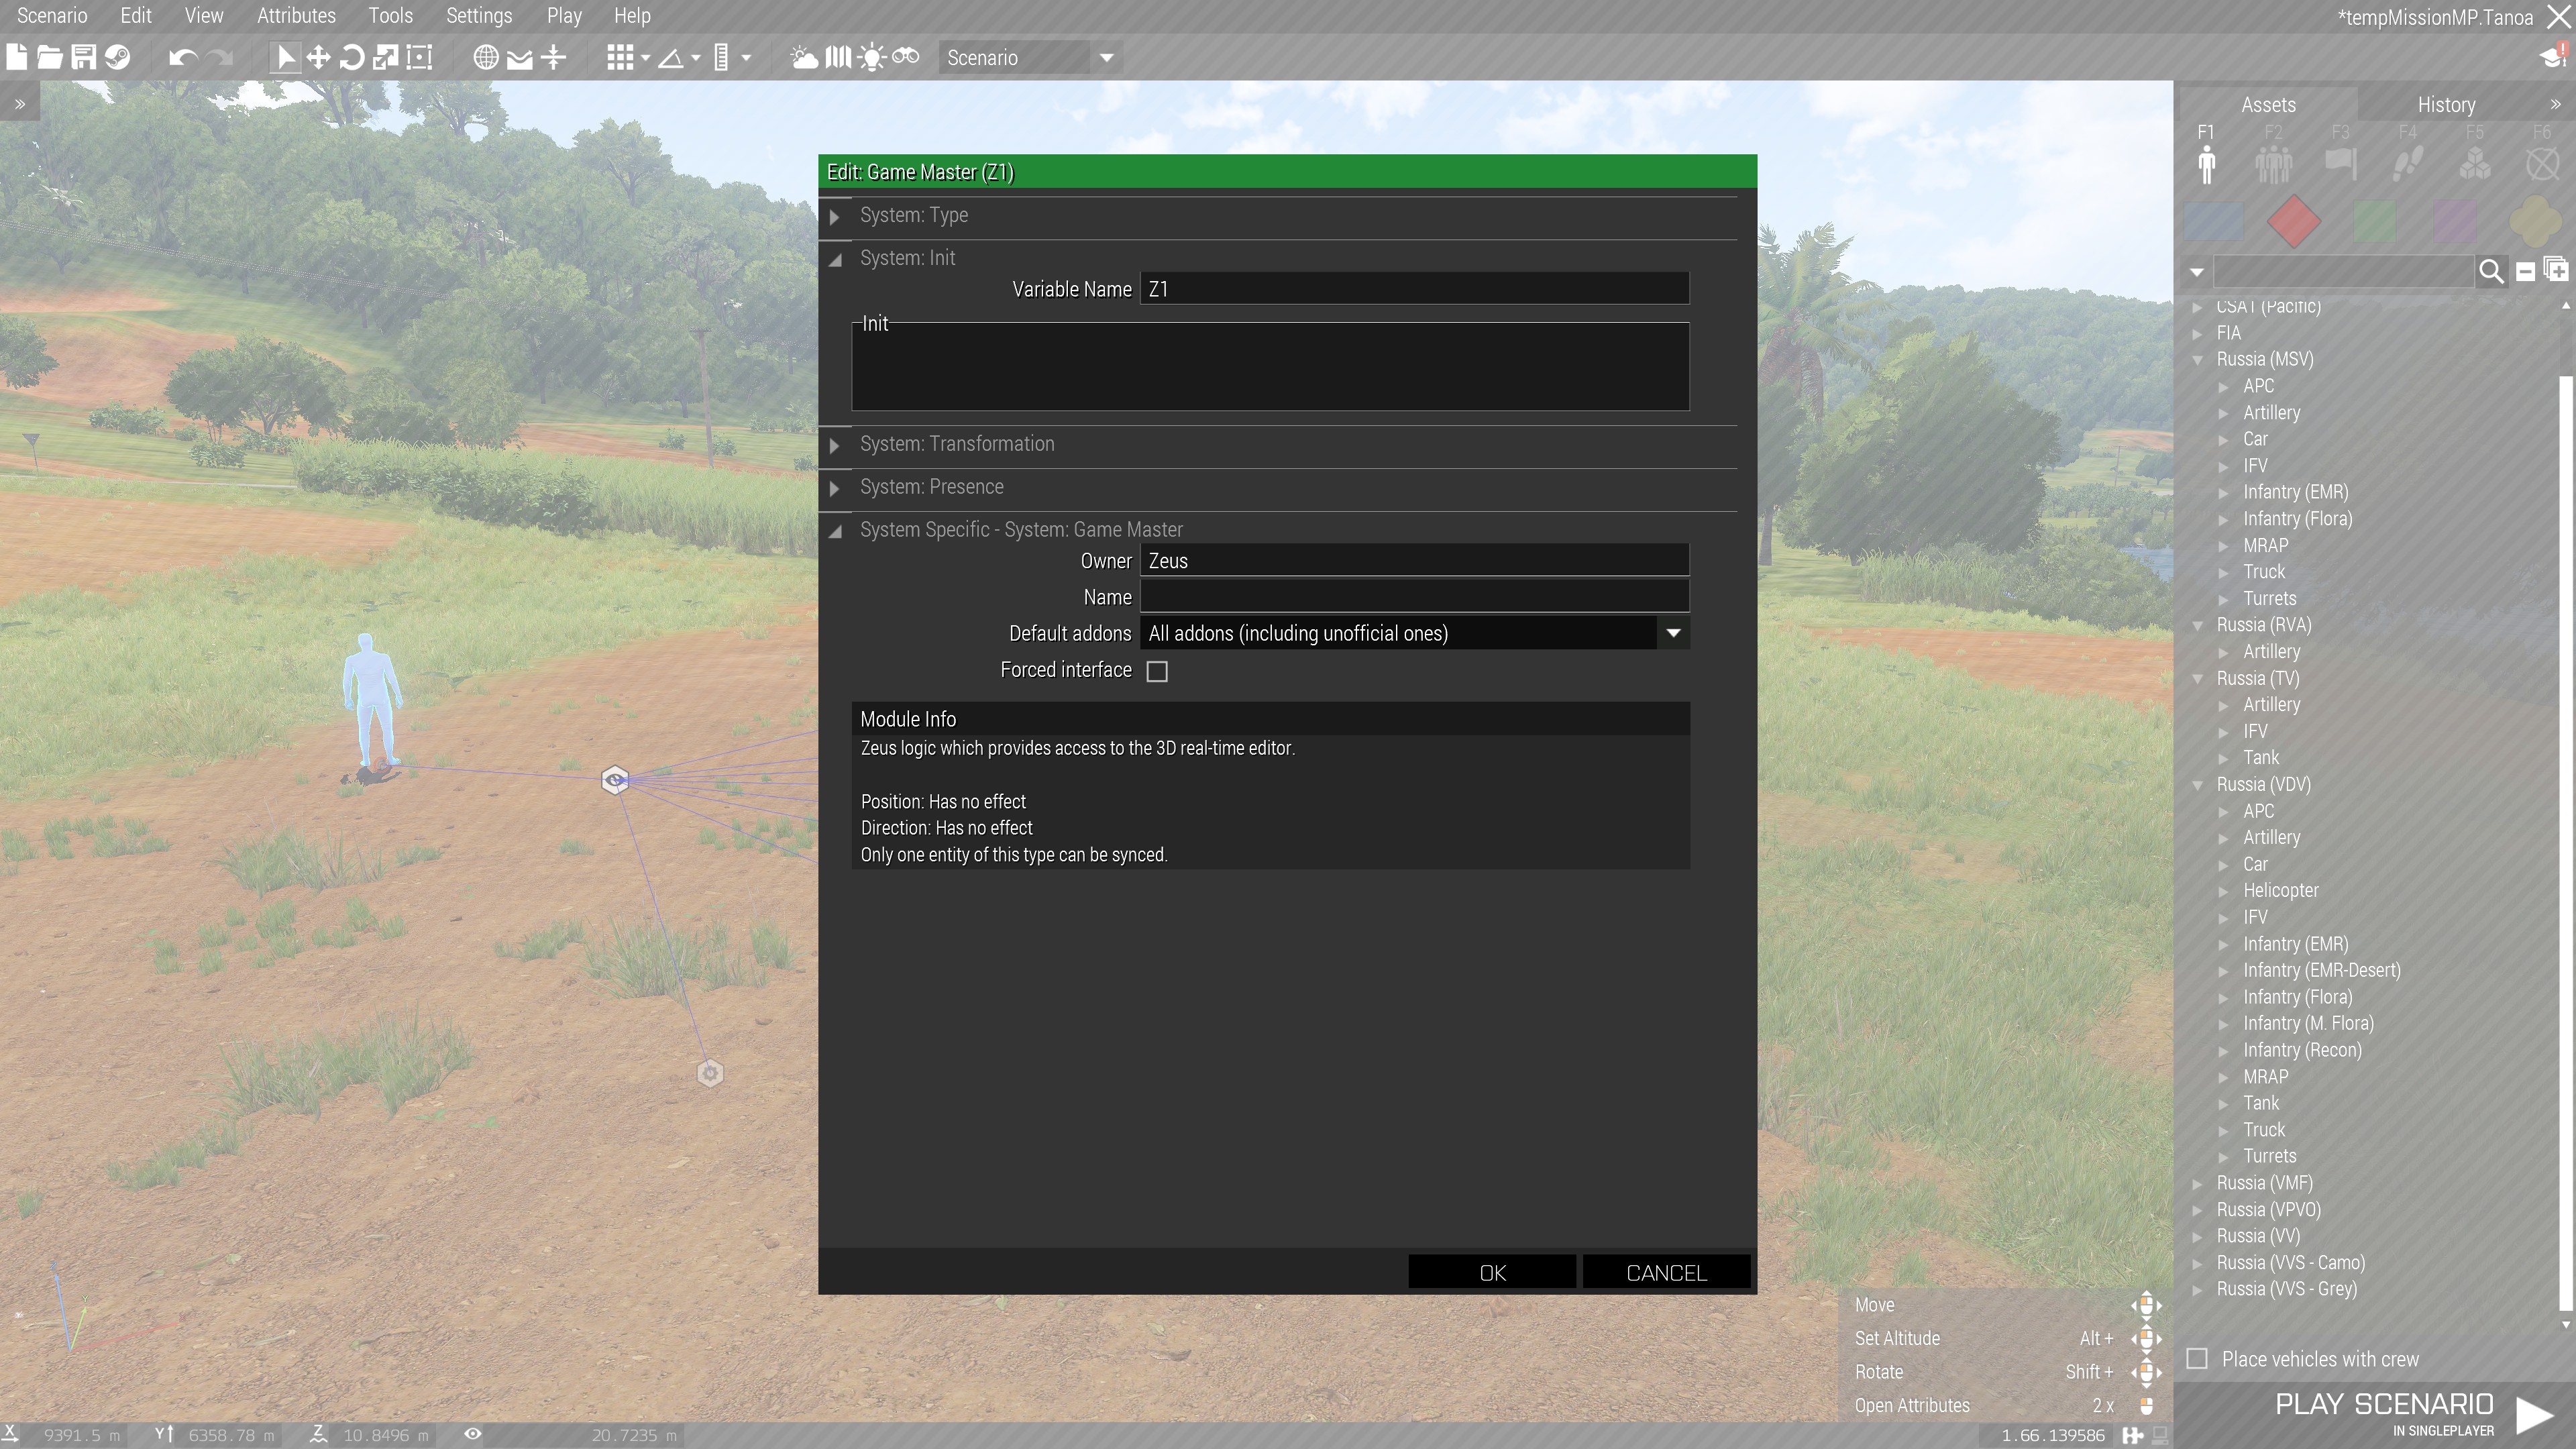Screen dimensions: 2576x1449
Task: Click the search magnifier in Assets panel
Action: pyautogui.click(x=2491, y=271)
